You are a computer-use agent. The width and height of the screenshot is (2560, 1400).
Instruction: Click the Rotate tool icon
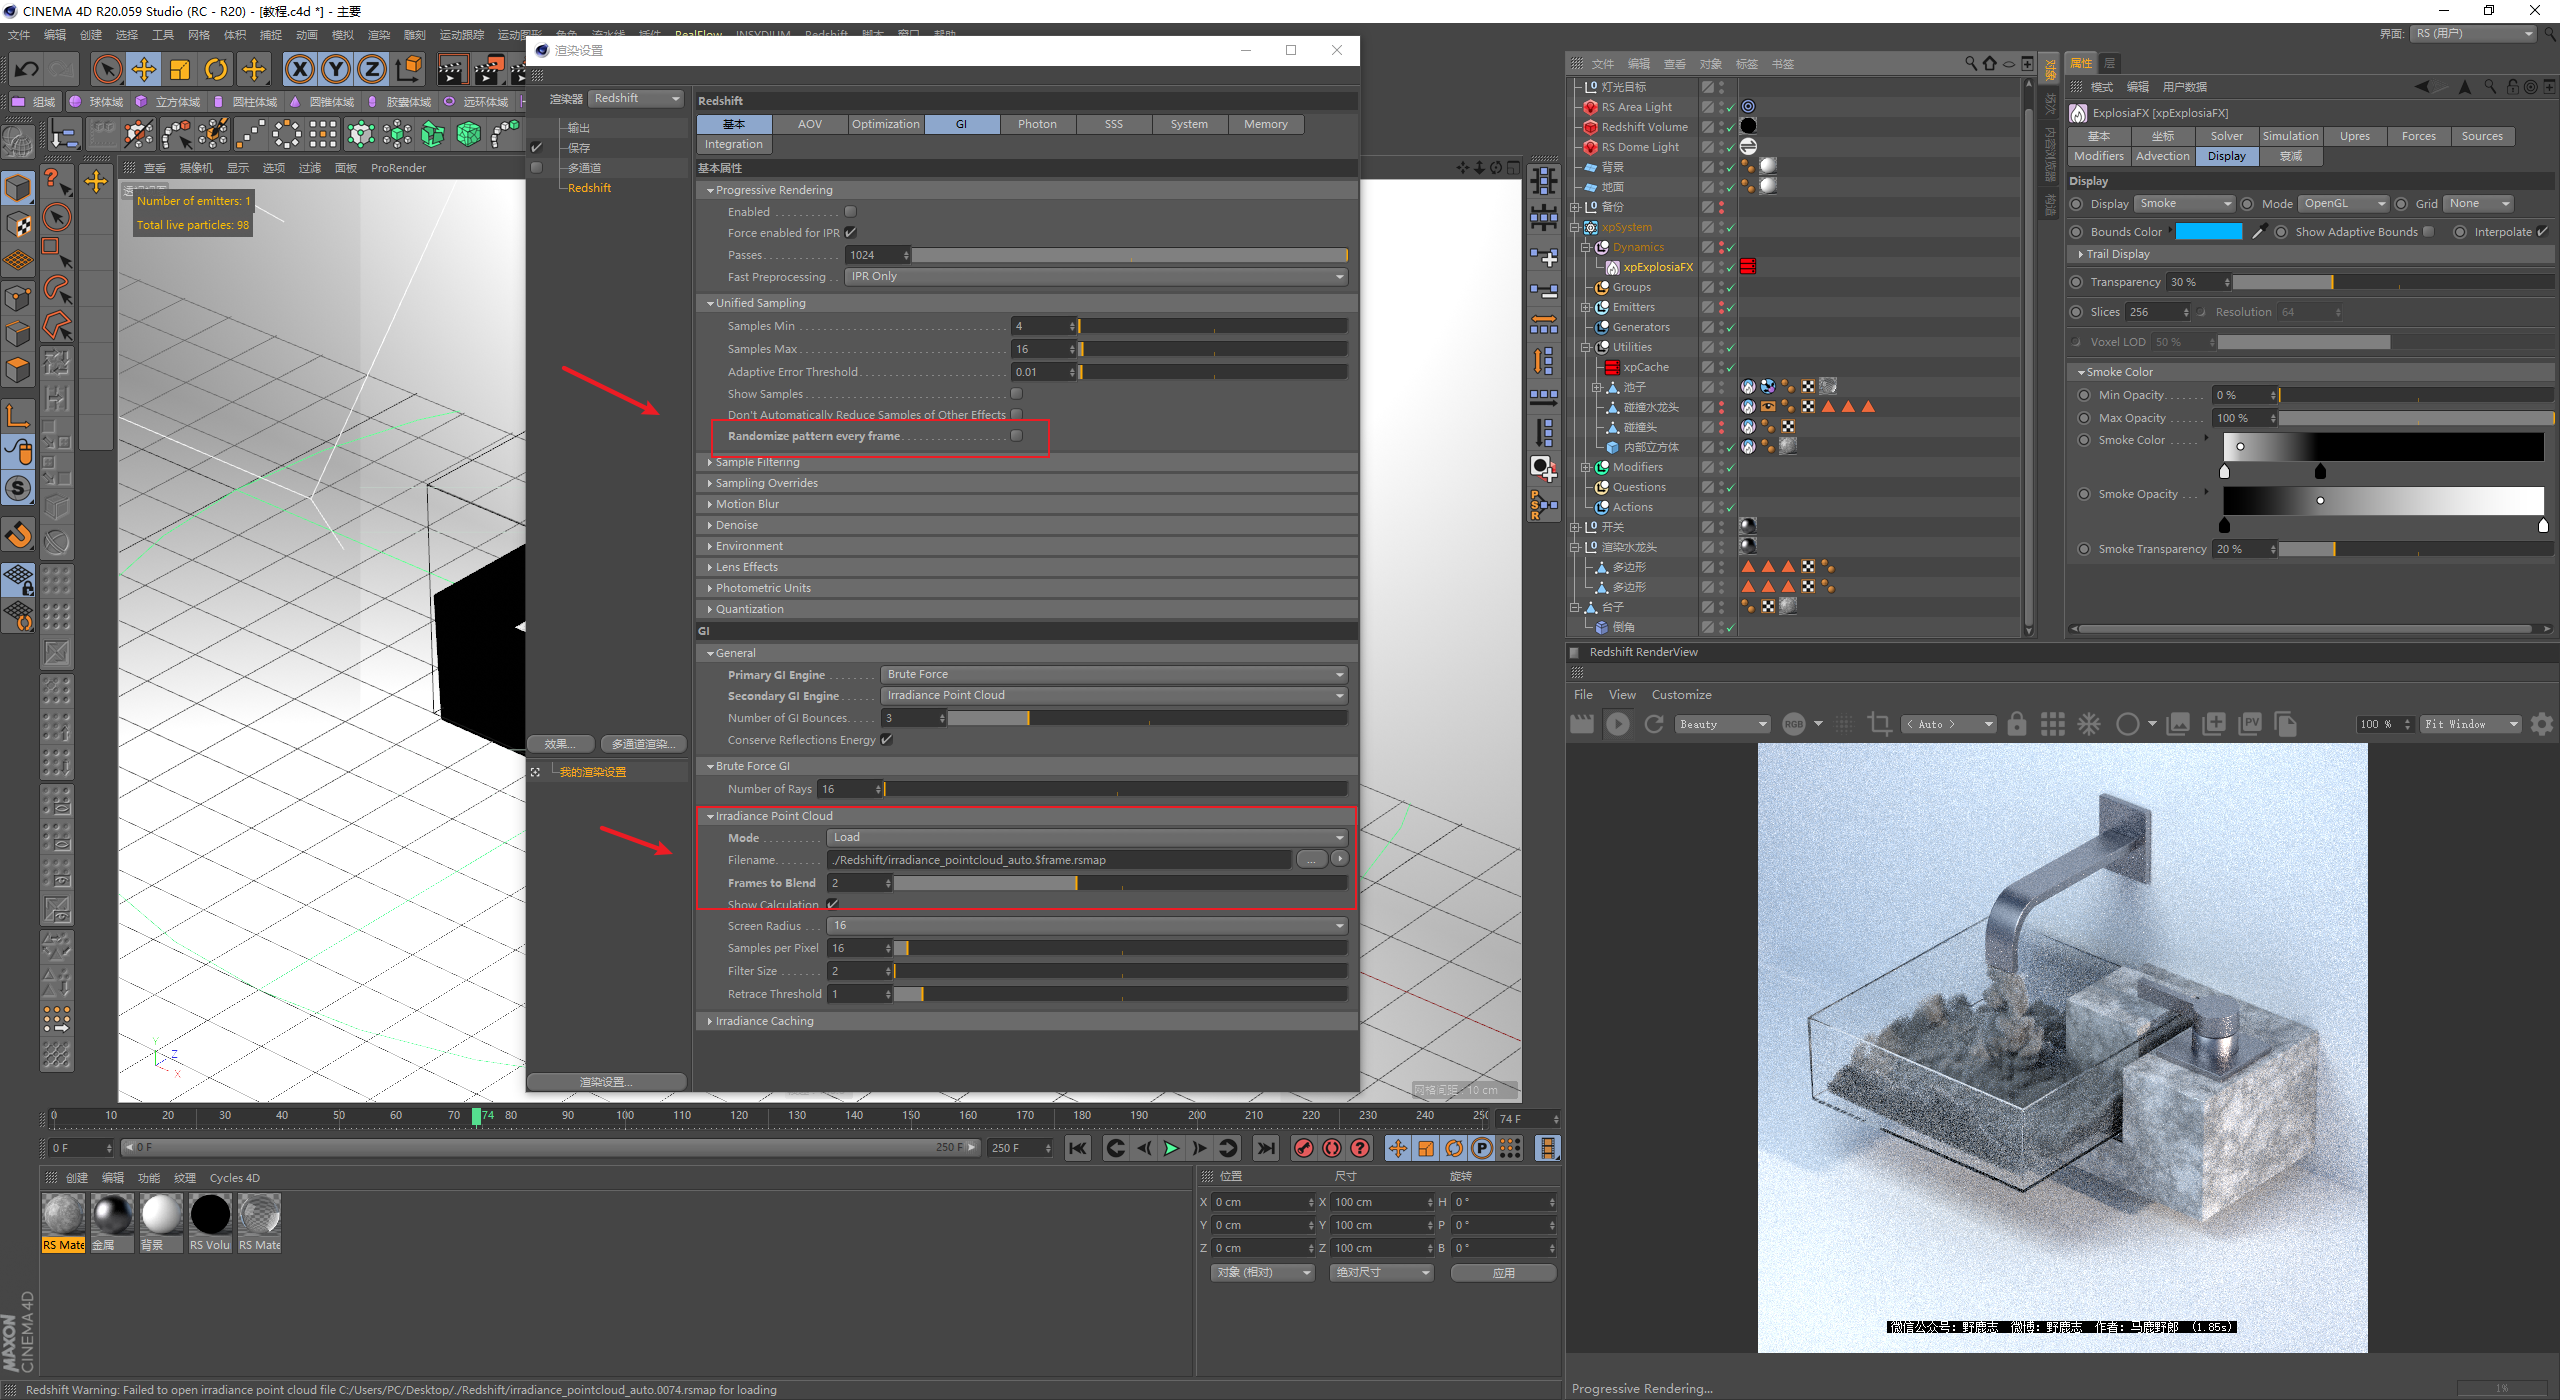(216, 69)
